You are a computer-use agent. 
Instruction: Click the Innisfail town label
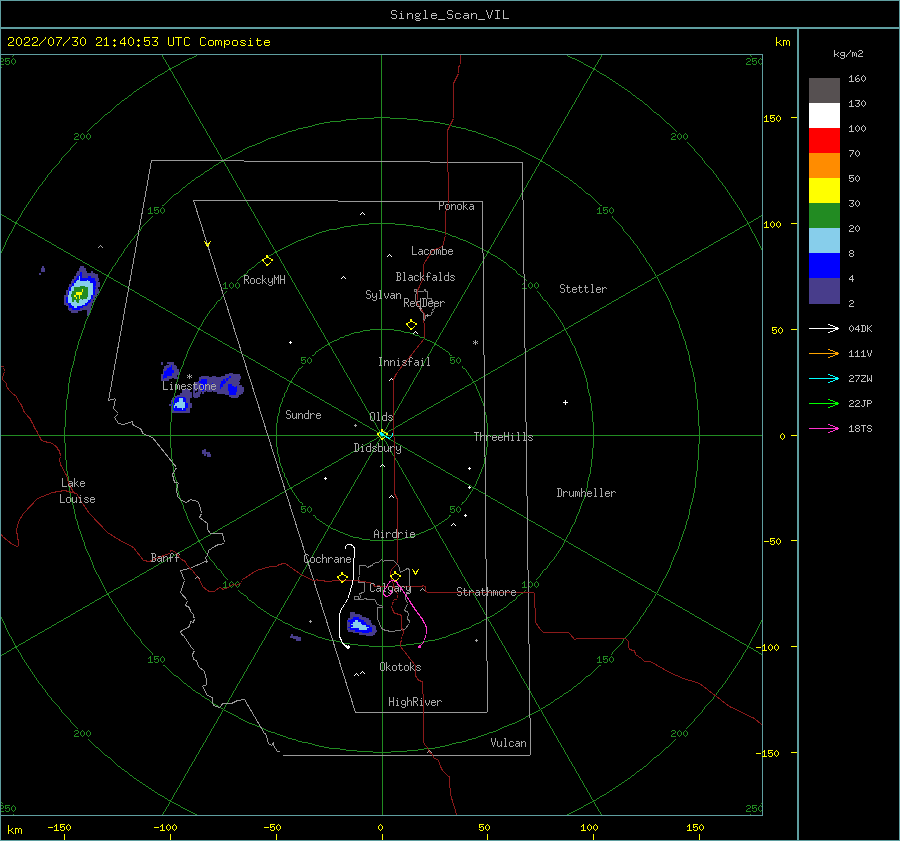tap(404, 362)
